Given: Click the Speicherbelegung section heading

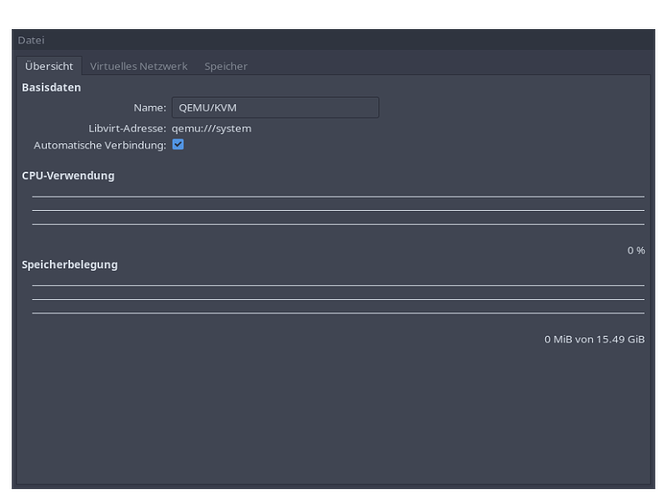Looking at the screenshot, I should pyautogui.click(x=70, y=265).
